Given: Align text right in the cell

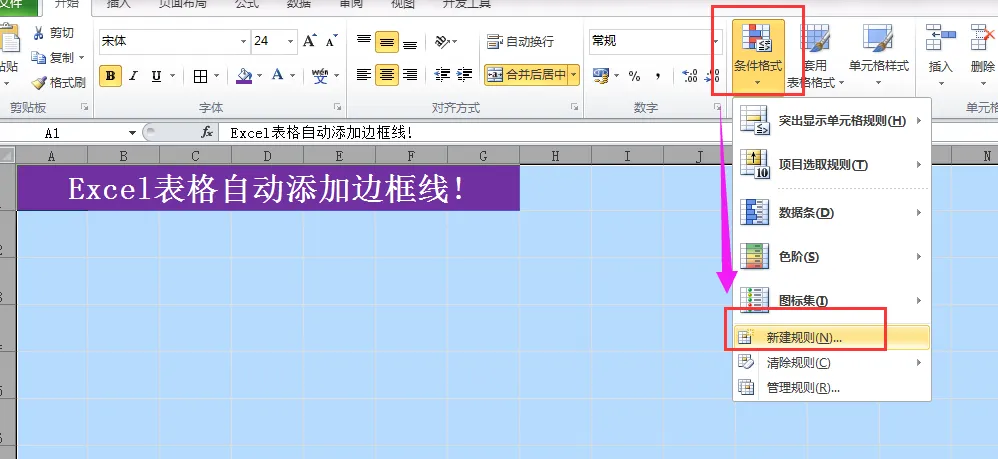Looking at the screenshot, I should coord(410,75).
